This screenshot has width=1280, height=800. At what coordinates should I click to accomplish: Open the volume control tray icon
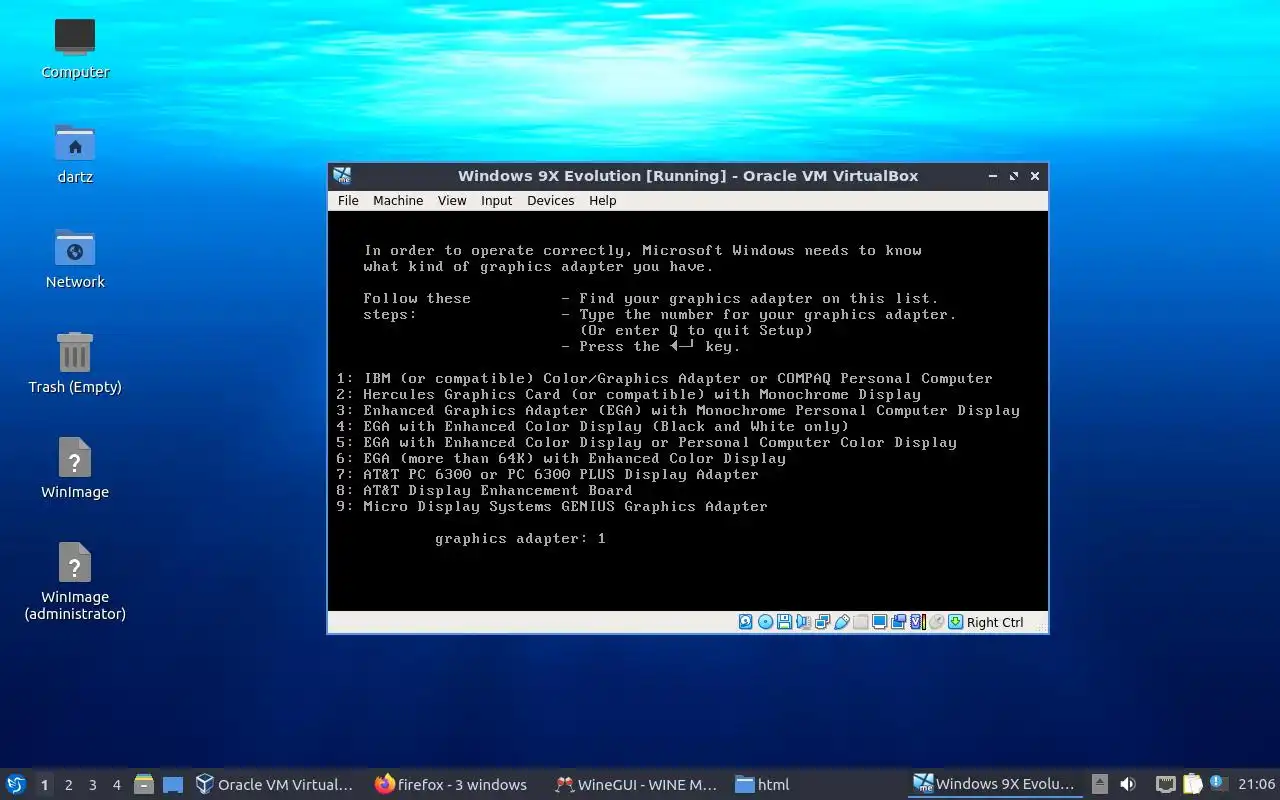pos(1128,785)
